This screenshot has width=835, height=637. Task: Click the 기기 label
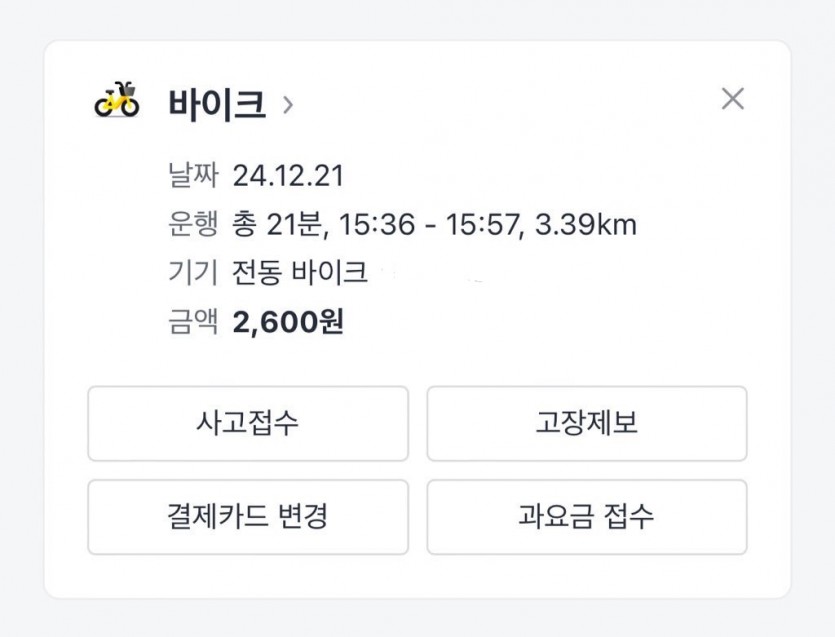[x=193, y=273]
